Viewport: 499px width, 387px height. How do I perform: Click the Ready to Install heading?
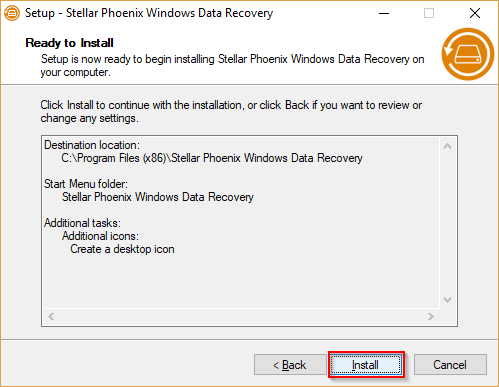click(69, 43)
